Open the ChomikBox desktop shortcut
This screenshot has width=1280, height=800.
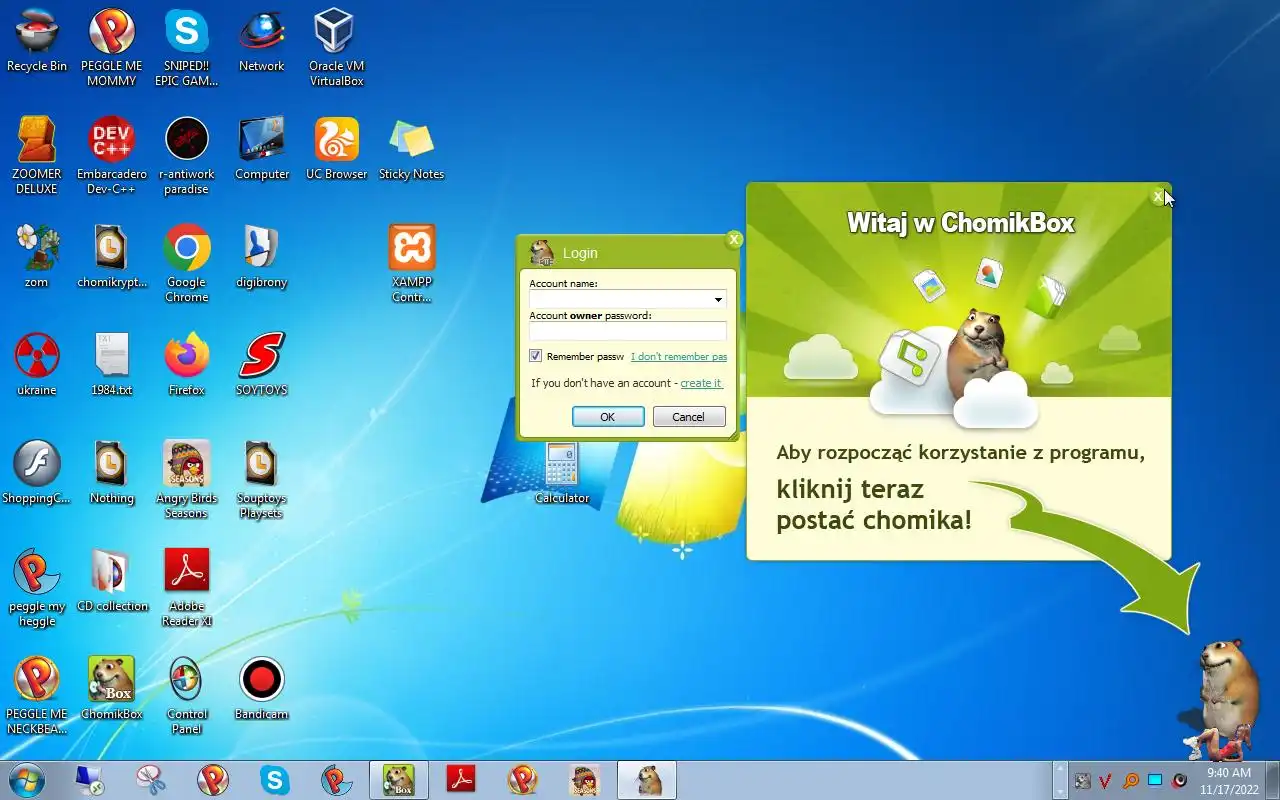[112, 688]
